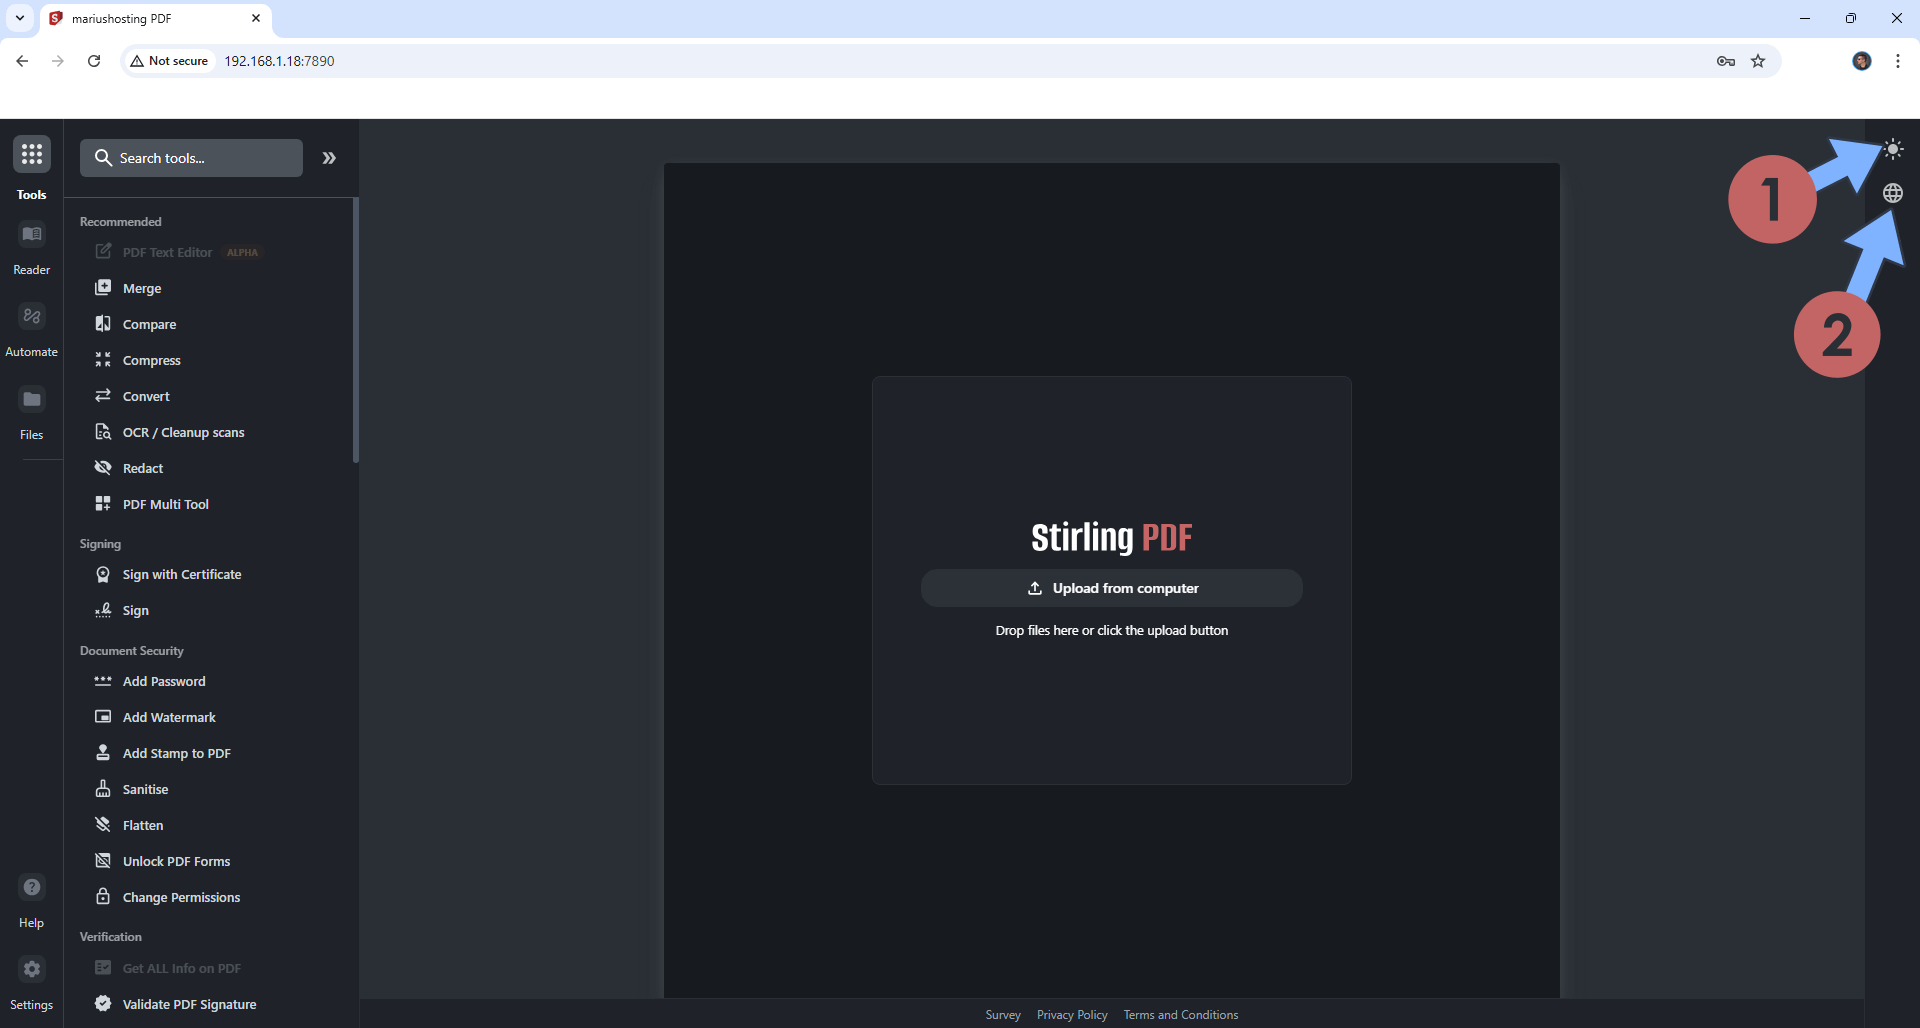Open the language globe selector
The width and height of the screenshot is (1920, 1028).
[1892, 193]
